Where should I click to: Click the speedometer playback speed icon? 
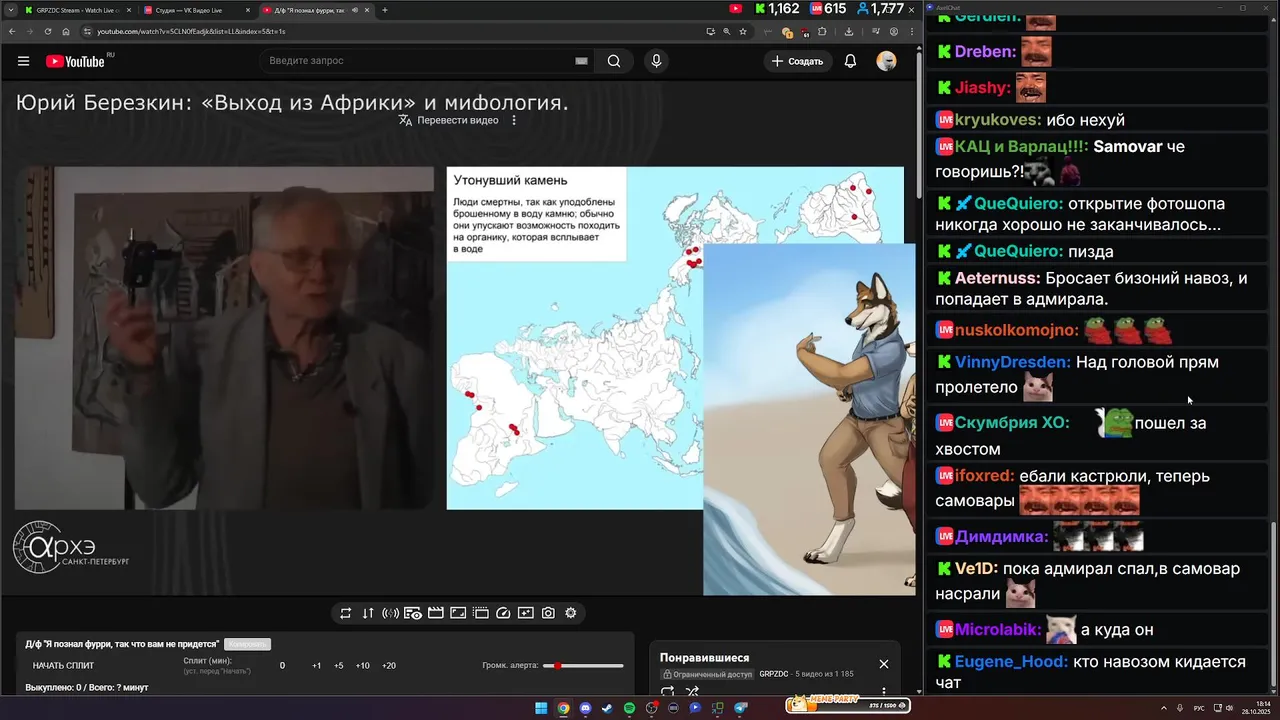(503, 613)
